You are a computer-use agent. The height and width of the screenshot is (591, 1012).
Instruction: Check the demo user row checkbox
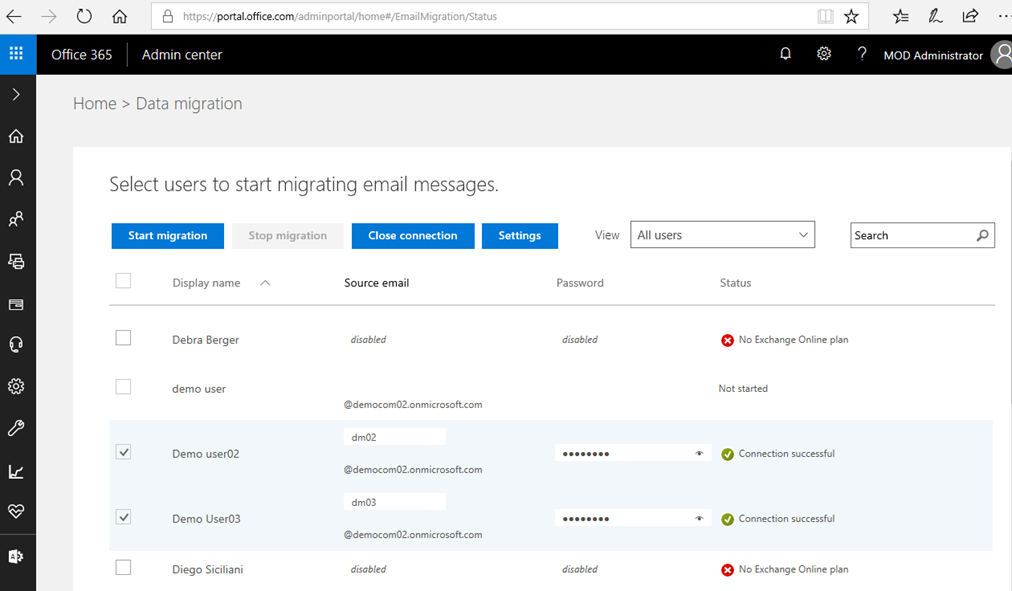pyautogui.click(x=123, y=387)
